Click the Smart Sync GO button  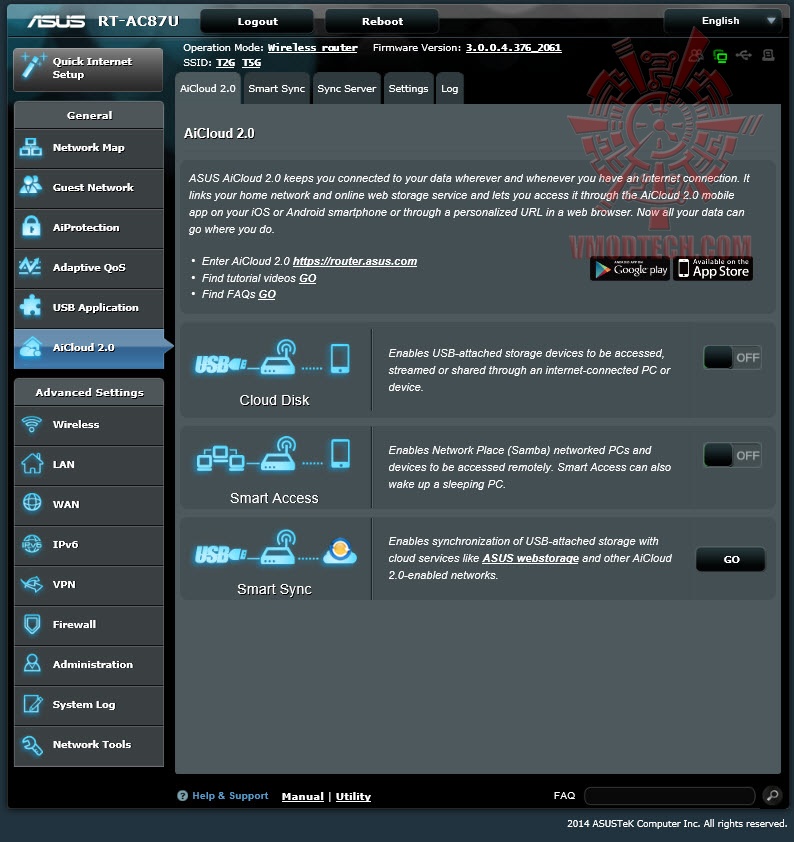click(x=731, y=559)
